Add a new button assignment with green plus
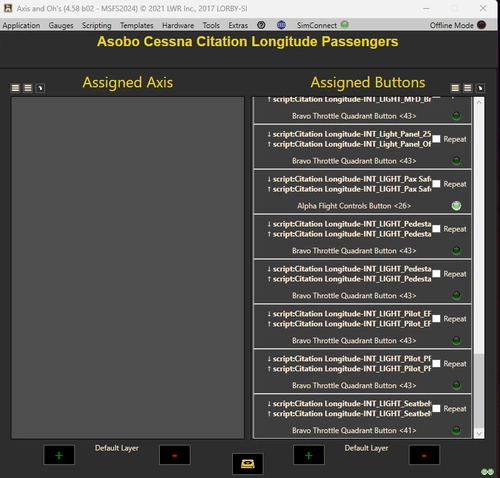500x478 pixels. tap(309, 455)
